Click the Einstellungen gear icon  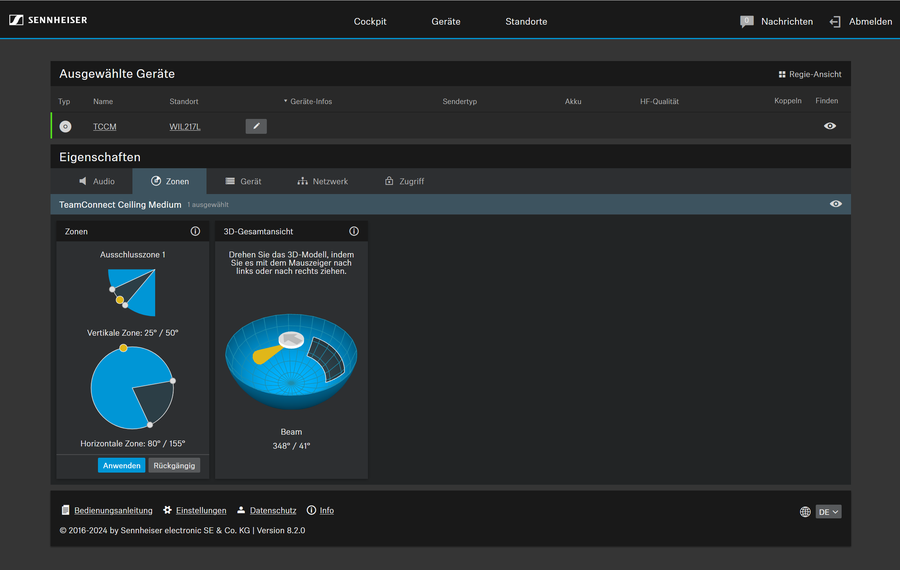pyautogui.click(x=167, y=510)
